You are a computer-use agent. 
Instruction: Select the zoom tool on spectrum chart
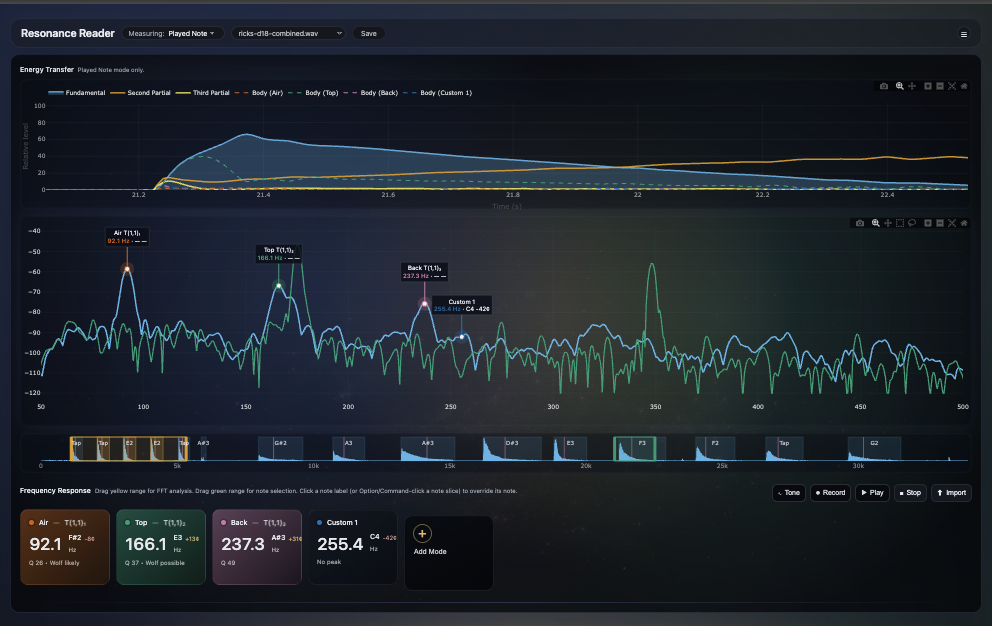876,223
